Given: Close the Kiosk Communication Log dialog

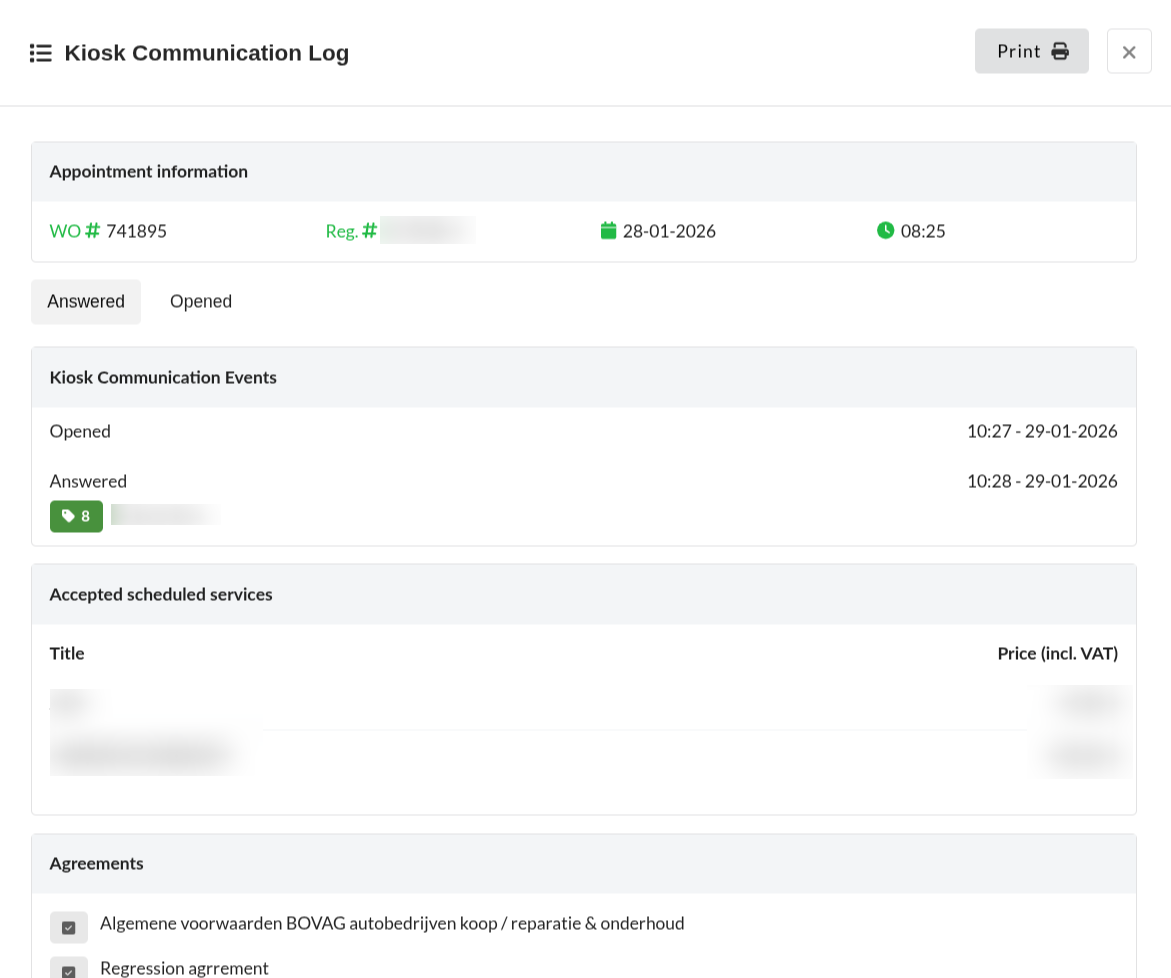Looking at the screenshot, I should coord(1128,52).
